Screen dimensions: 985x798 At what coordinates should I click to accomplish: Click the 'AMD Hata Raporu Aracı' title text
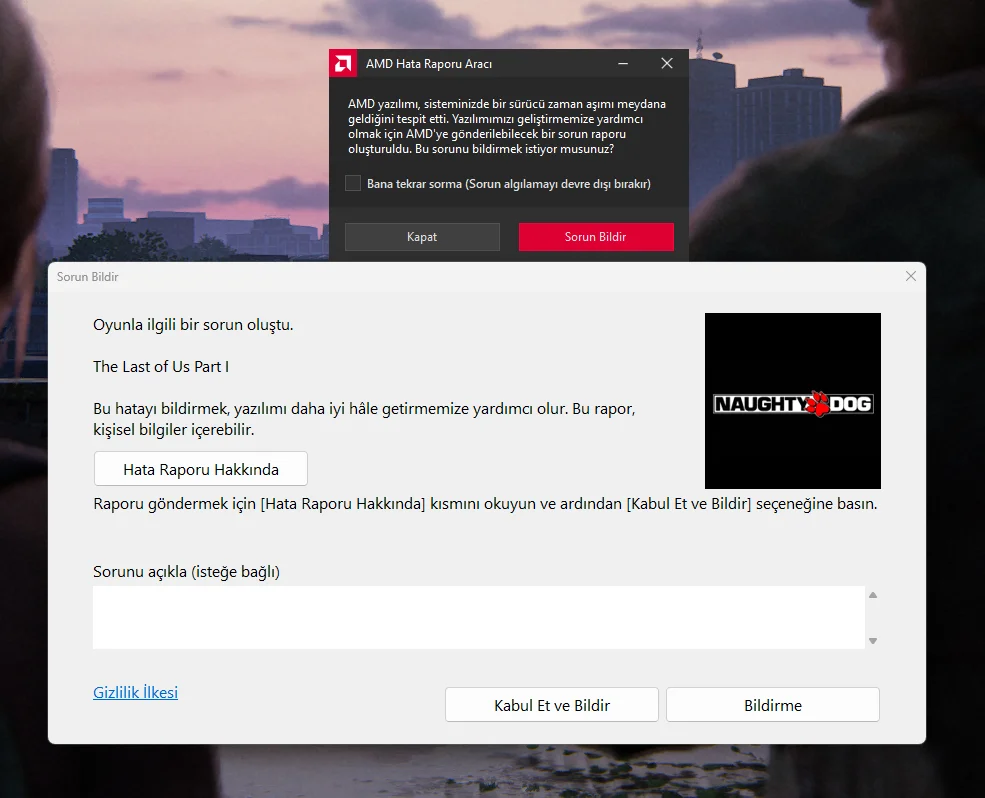pos(429,64)
